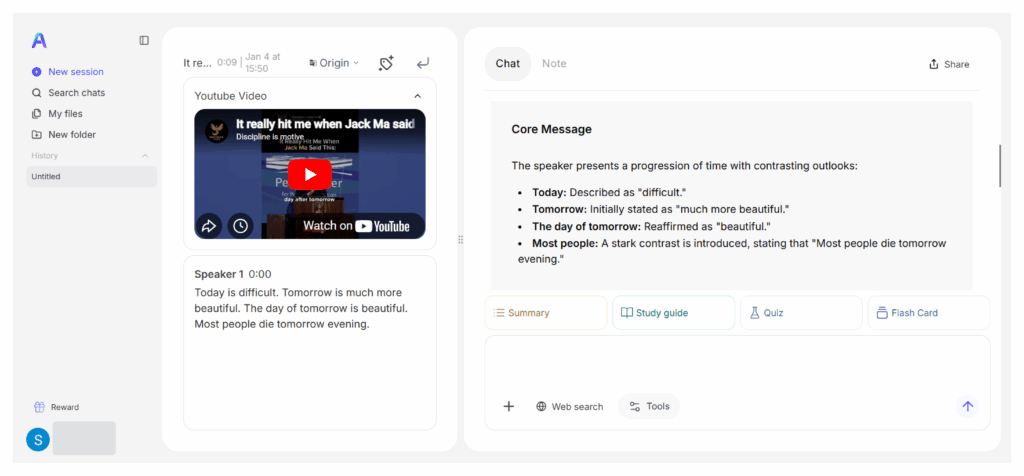1024x476 pixels.
Task: Create a Flash Card set
Action: tap(929, 313)
